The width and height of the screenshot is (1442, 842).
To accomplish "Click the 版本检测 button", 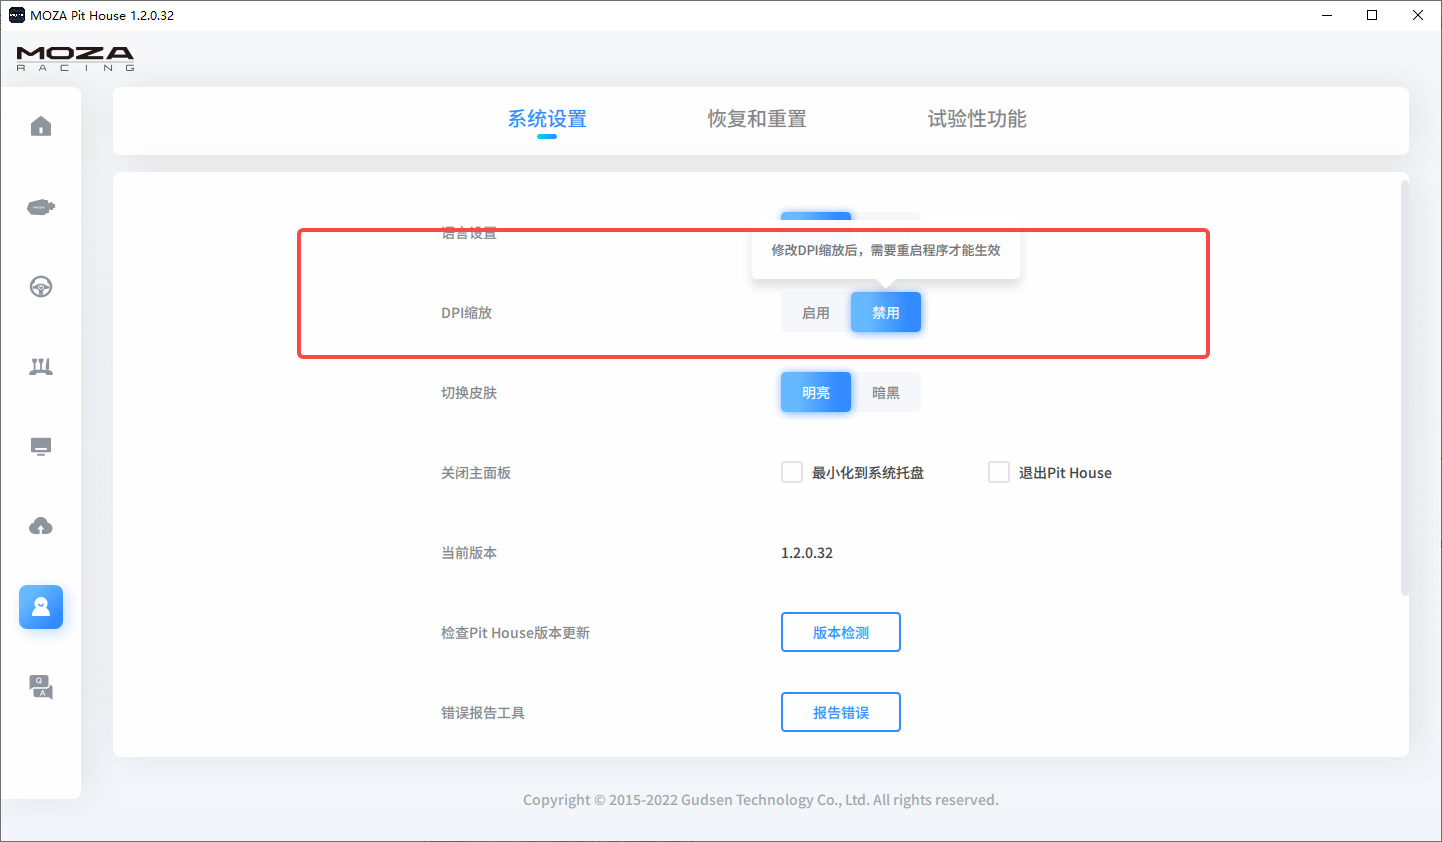I will click(x=841, y=632).
